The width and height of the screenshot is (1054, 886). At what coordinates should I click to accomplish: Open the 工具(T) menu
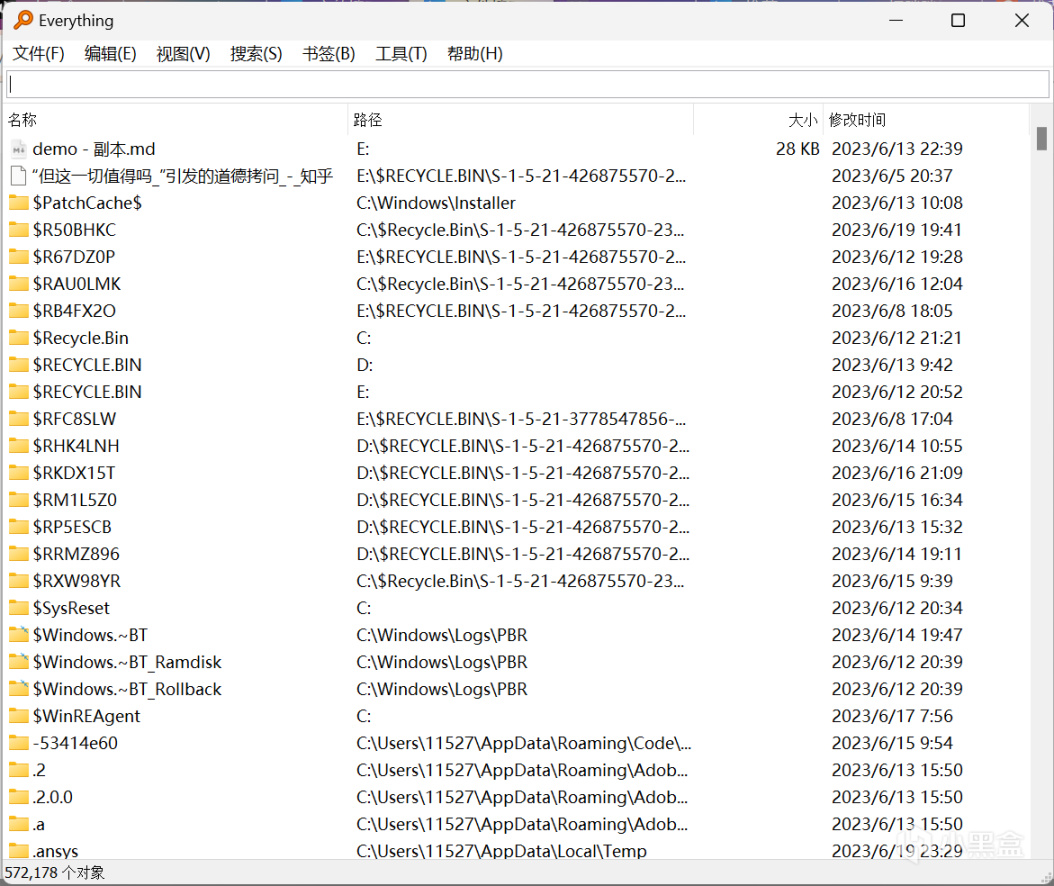[401, 54]
